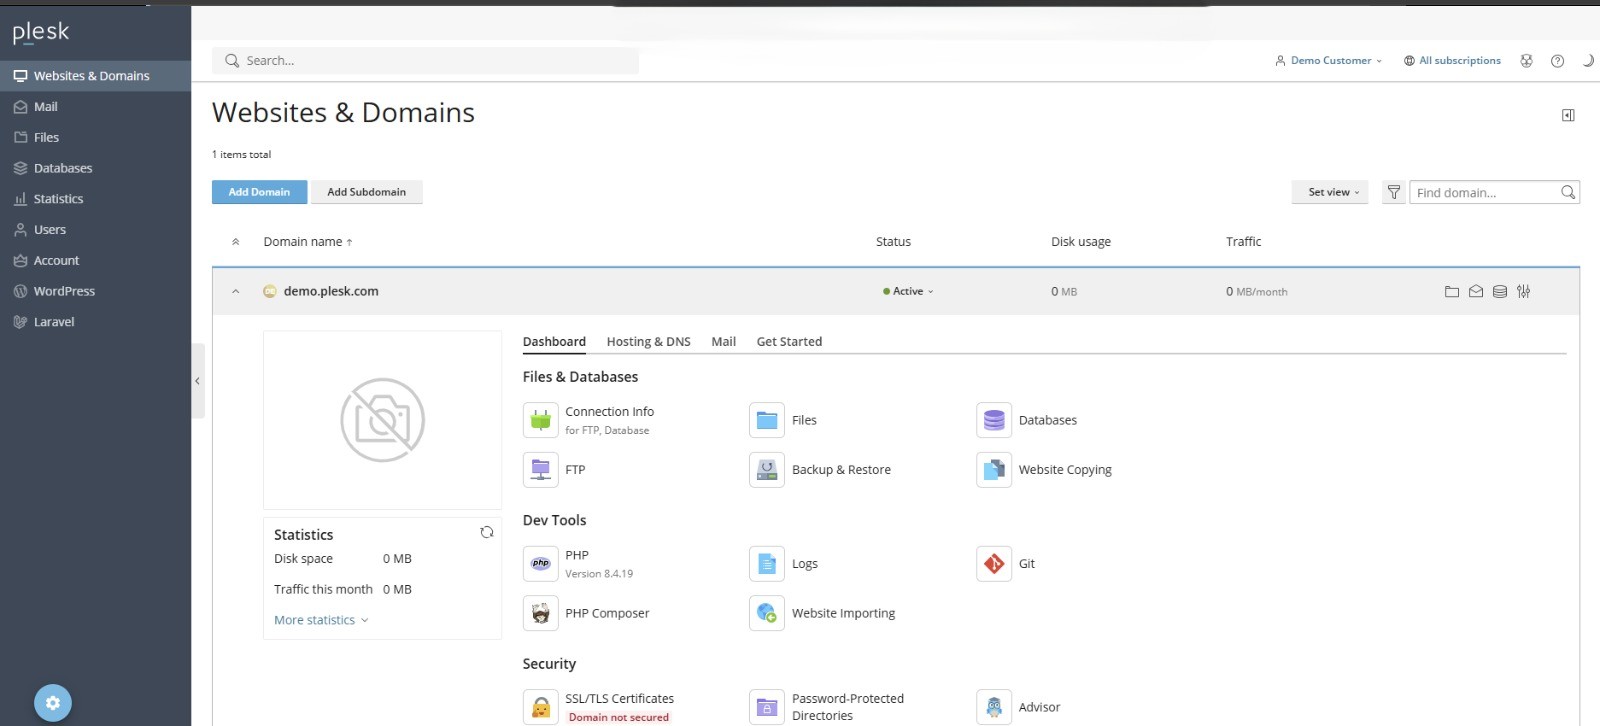This screenshot has width=1600, height=726.
Task: Open the Files manager icon
Action: click(767, 420)
